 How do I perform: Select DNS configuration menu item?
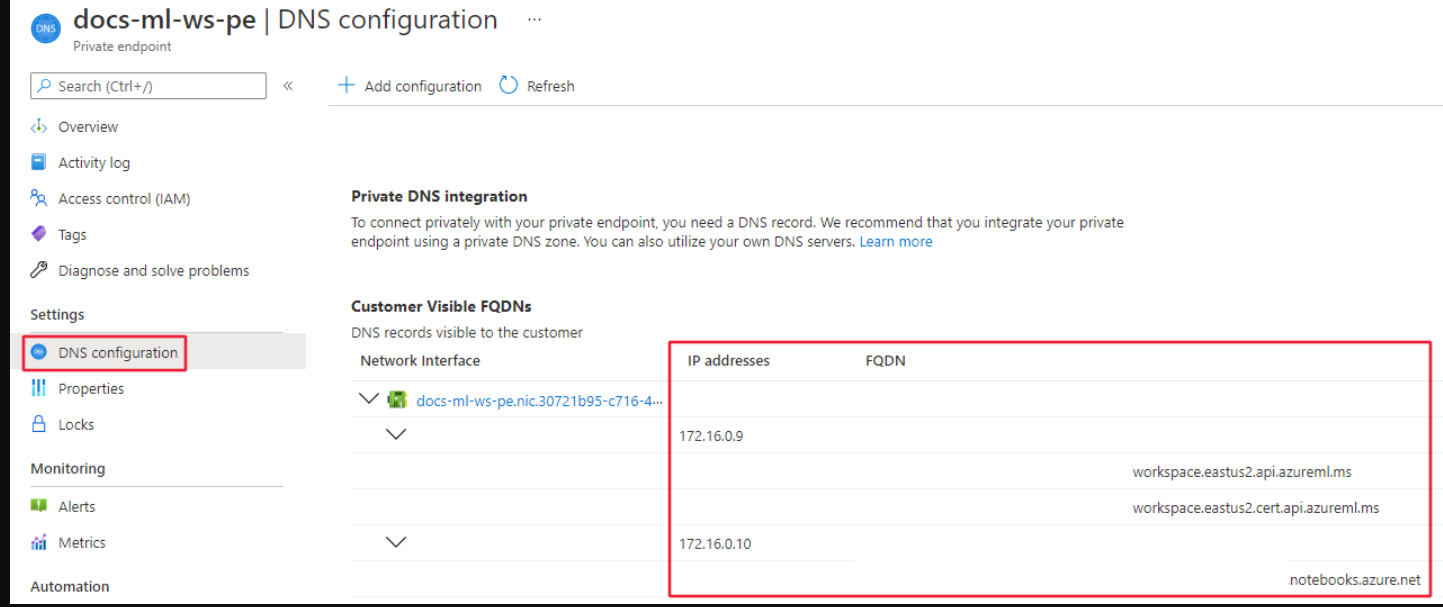click(118, 353)
